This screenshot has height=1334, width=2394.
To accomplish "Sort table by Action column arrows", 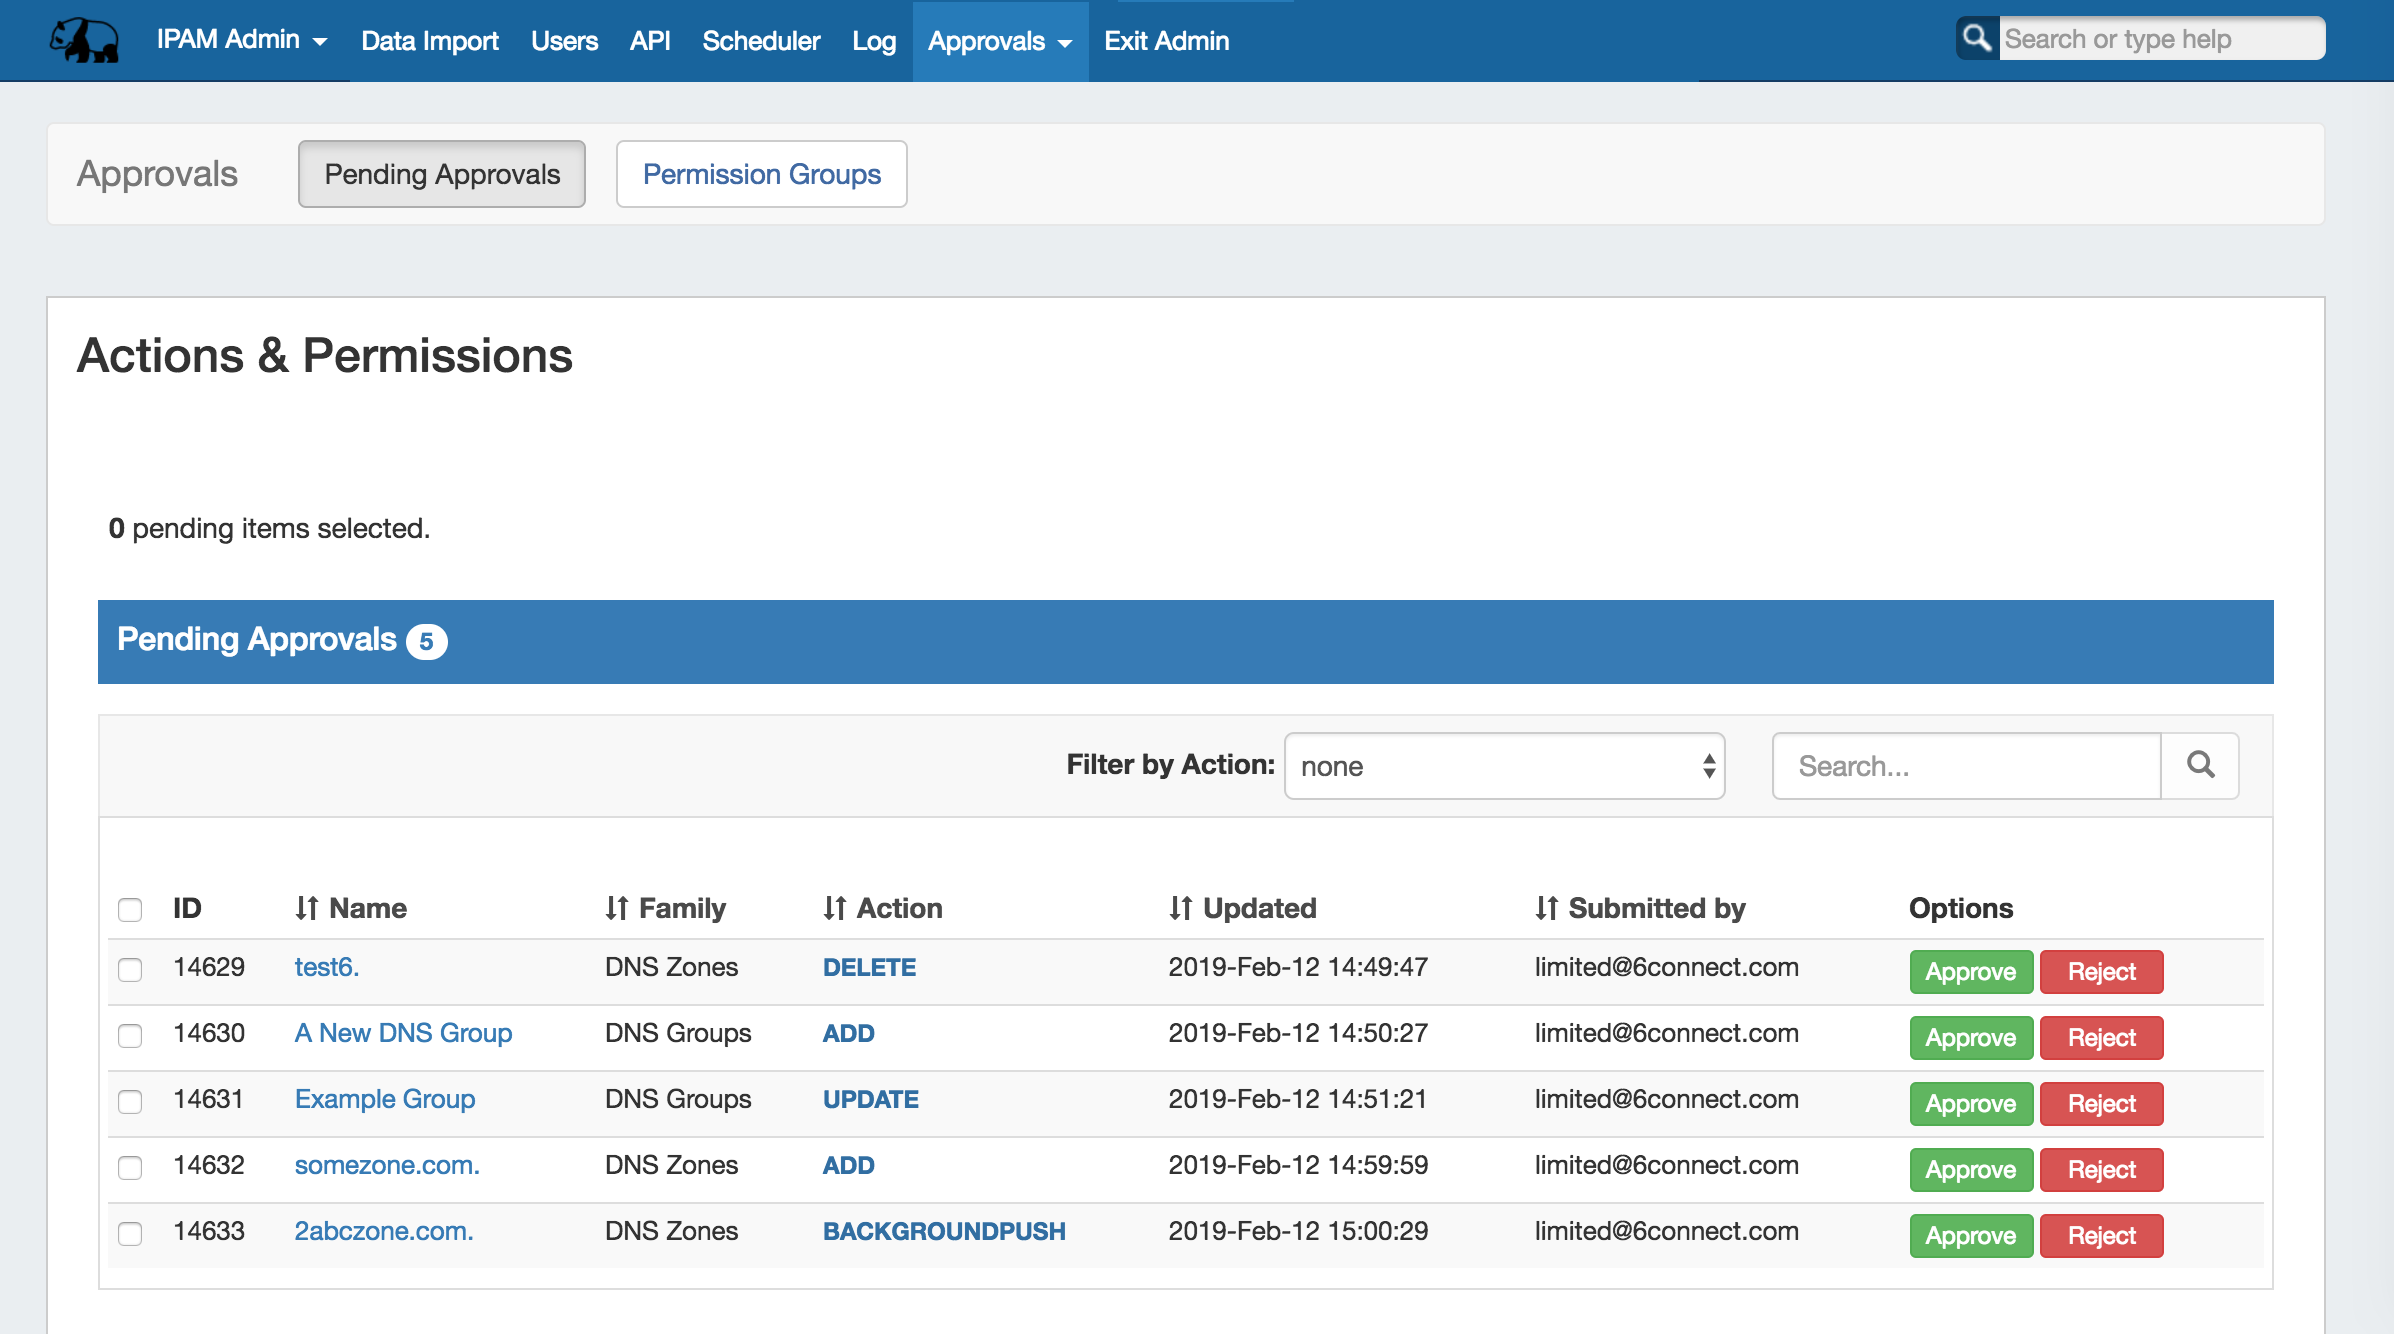I will click(834, 908).
